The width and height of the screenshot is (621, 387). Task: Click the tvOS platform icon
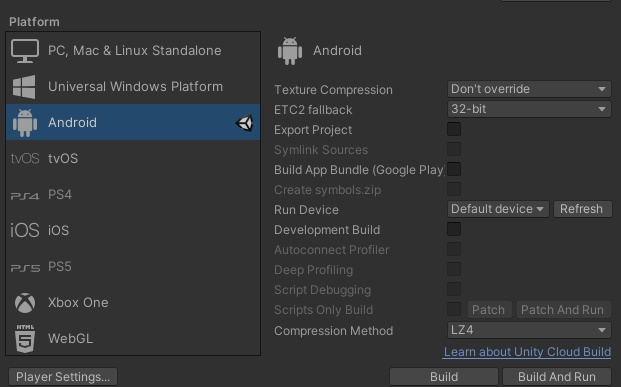[x=25, y=158]
